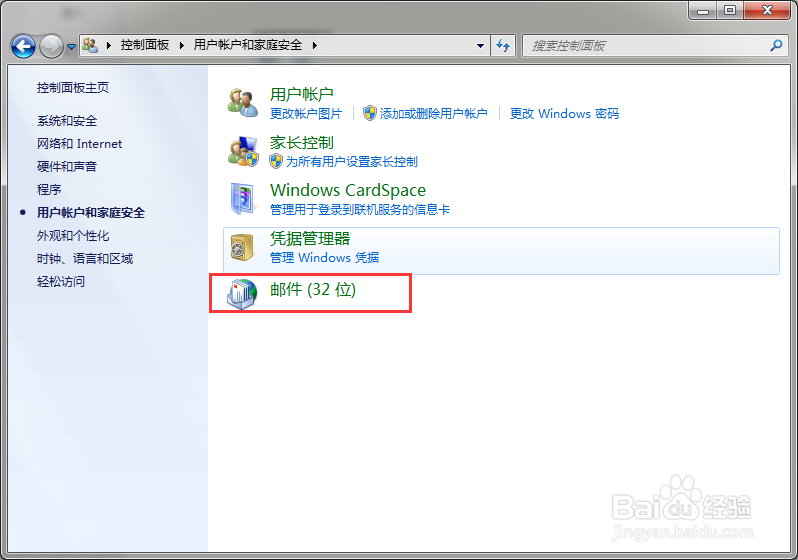This screenshot has width=798, height=560.
Task: Click 为所有用户设置家长控制 link
Action: point(352,162)
